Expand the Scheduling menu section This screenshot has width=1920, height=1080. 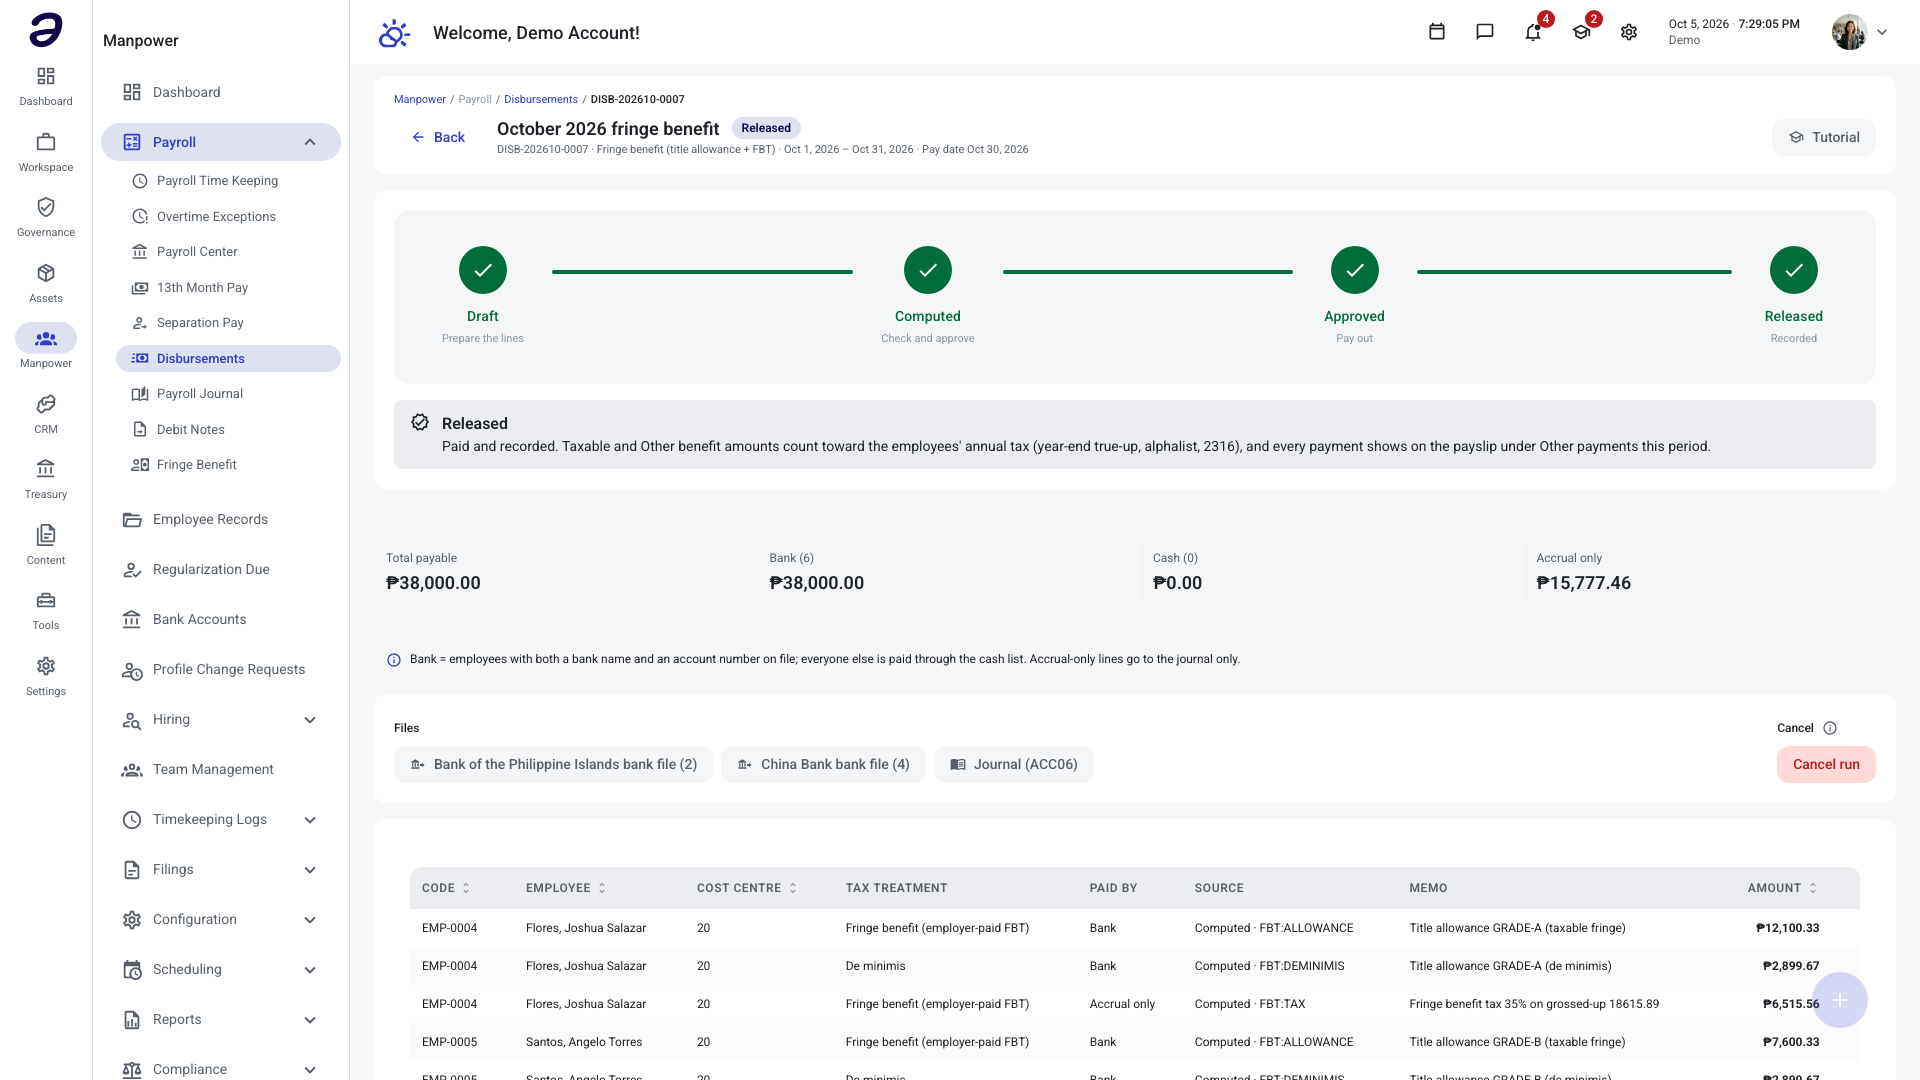pos(310,970)
